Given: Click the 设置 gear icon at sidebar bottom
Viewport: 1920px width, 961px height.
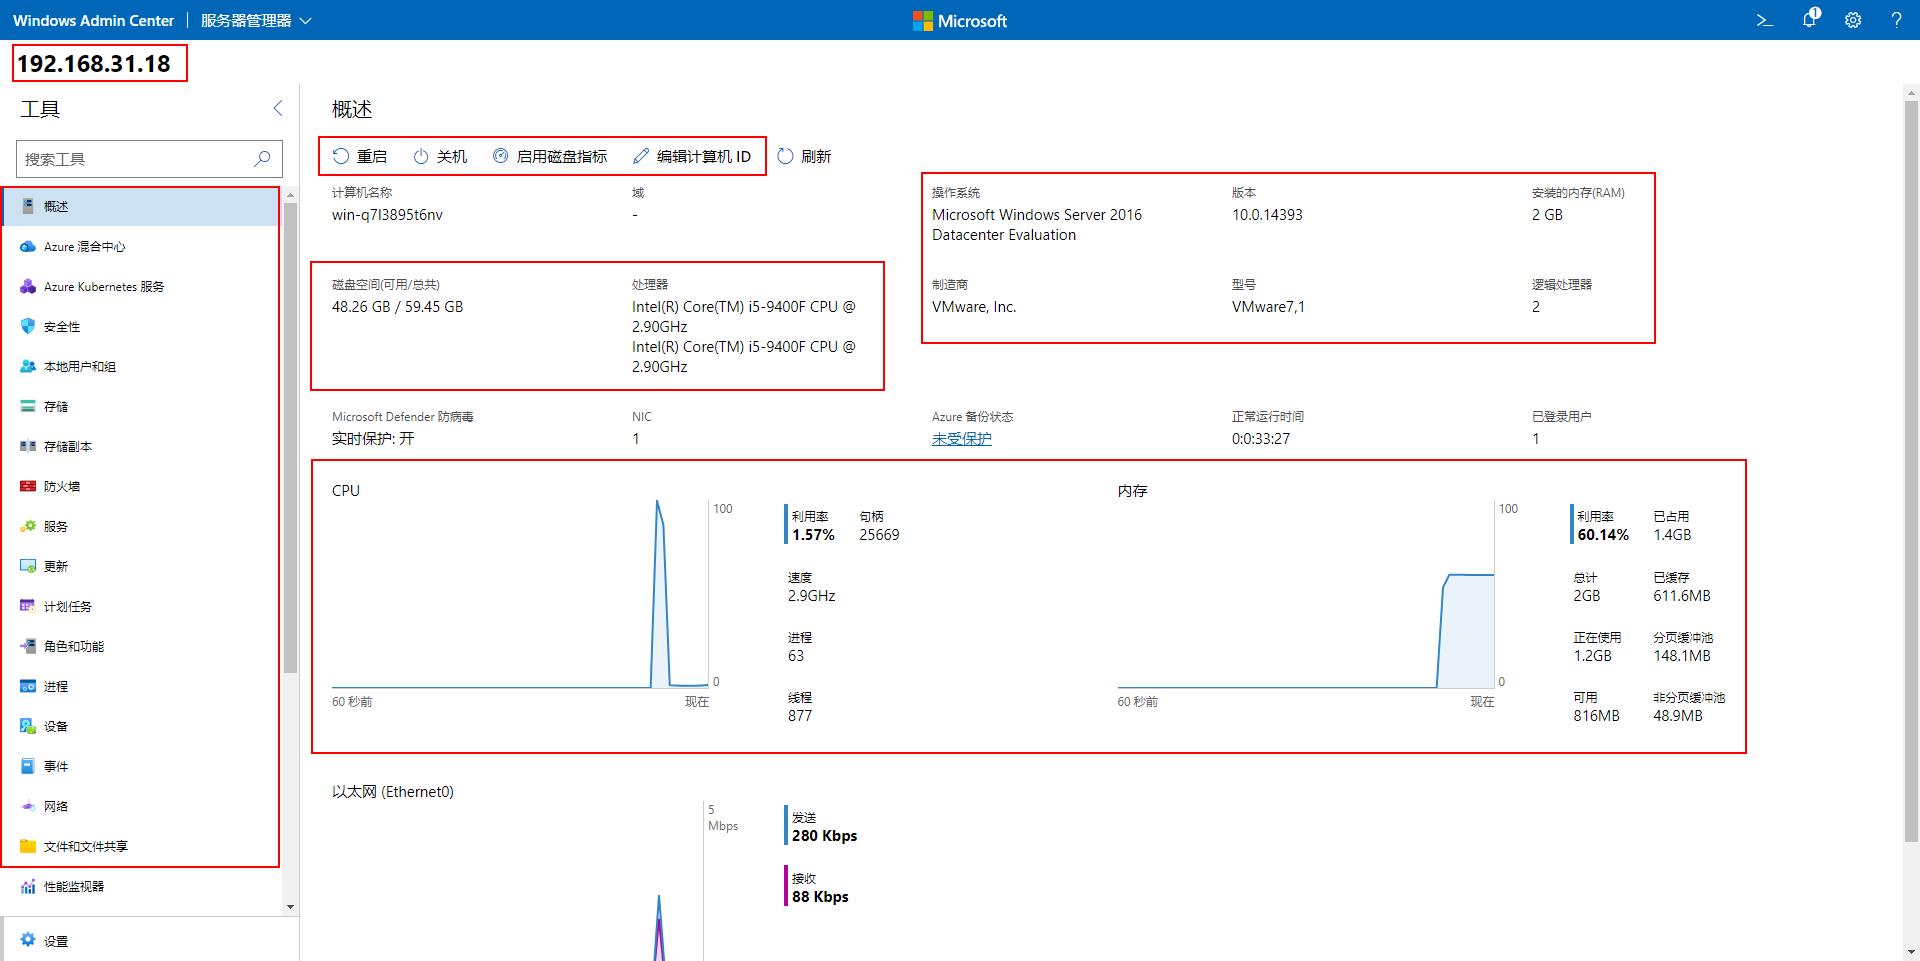Looking at the screenshot, I should tap(28, 940).
